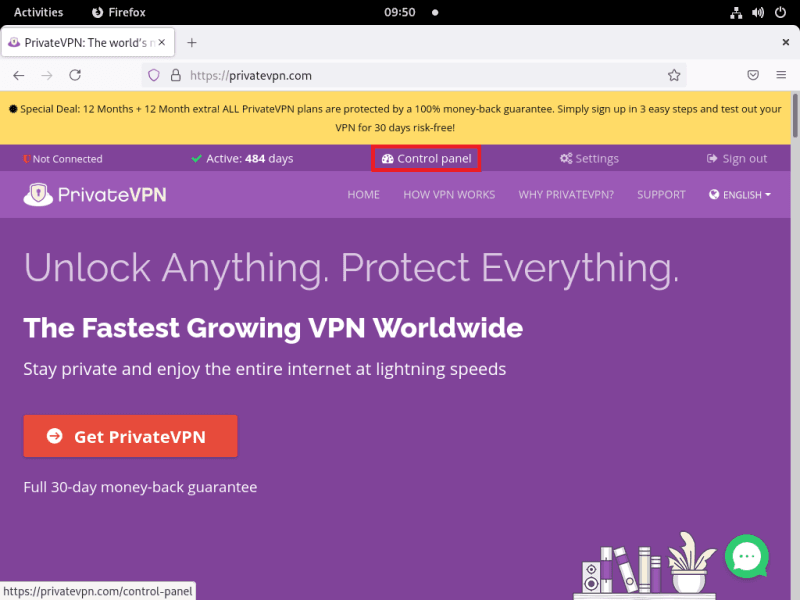This screenshot has height=600, width=800.
Task: Click the Sign out link
Action: click(737, 159)
